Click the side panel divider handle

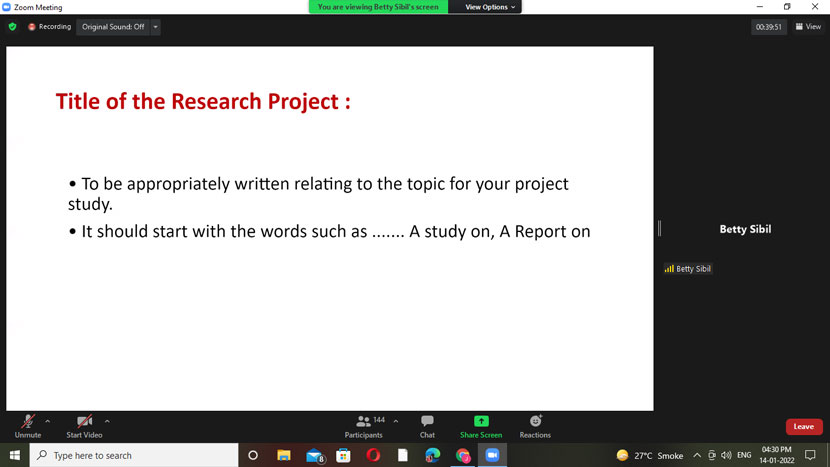tap(660, 228)
